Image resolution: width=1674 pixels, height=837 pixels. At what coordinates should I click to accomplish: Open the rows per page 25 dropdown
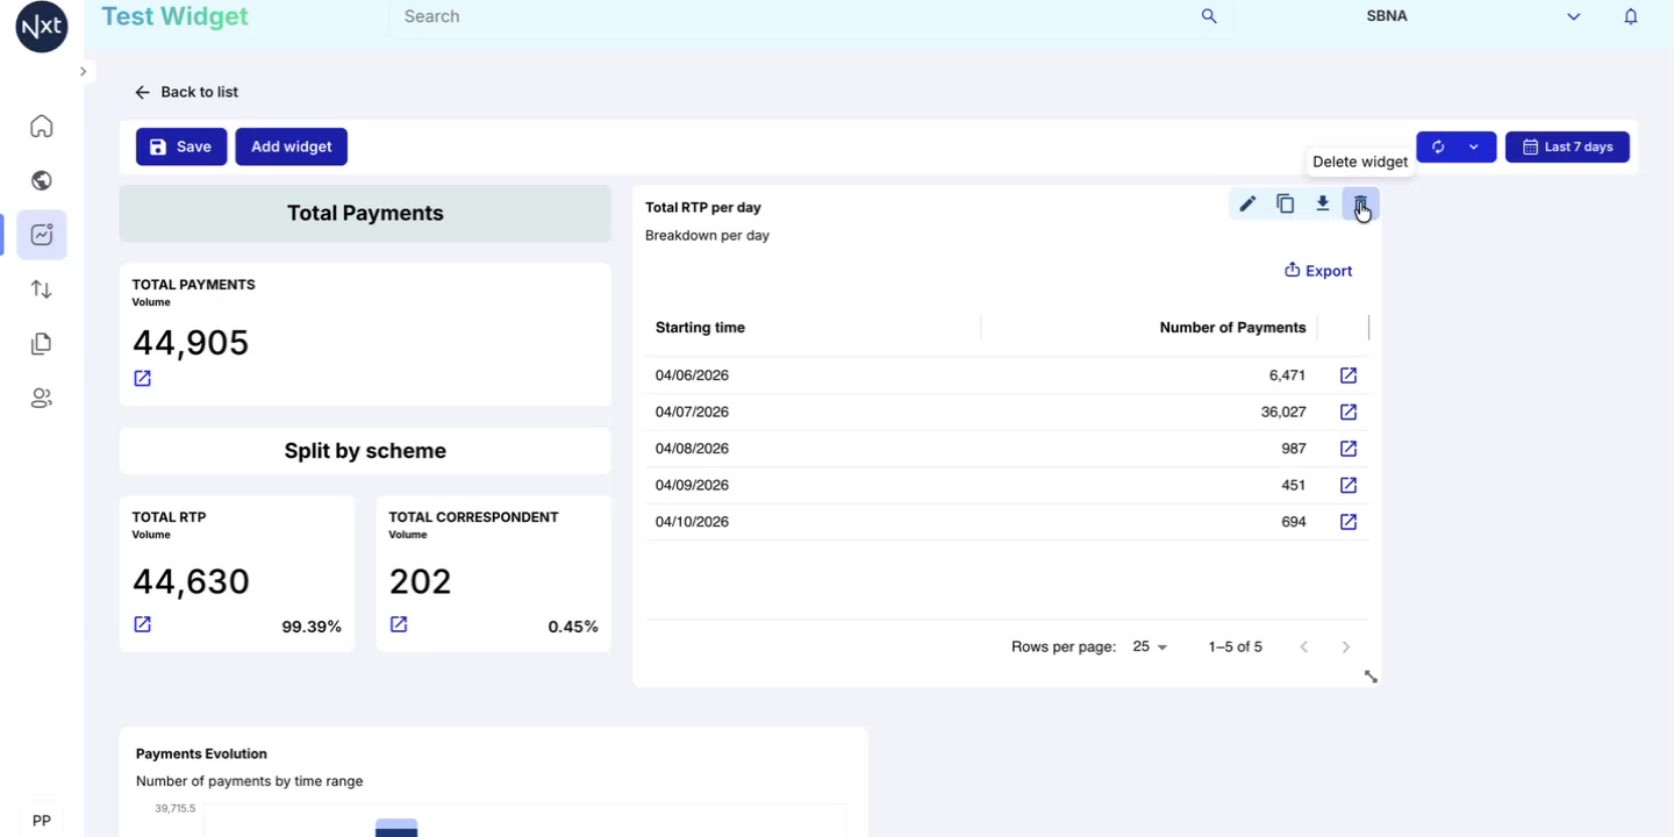pyautogui.click(x=1149, y=647)
